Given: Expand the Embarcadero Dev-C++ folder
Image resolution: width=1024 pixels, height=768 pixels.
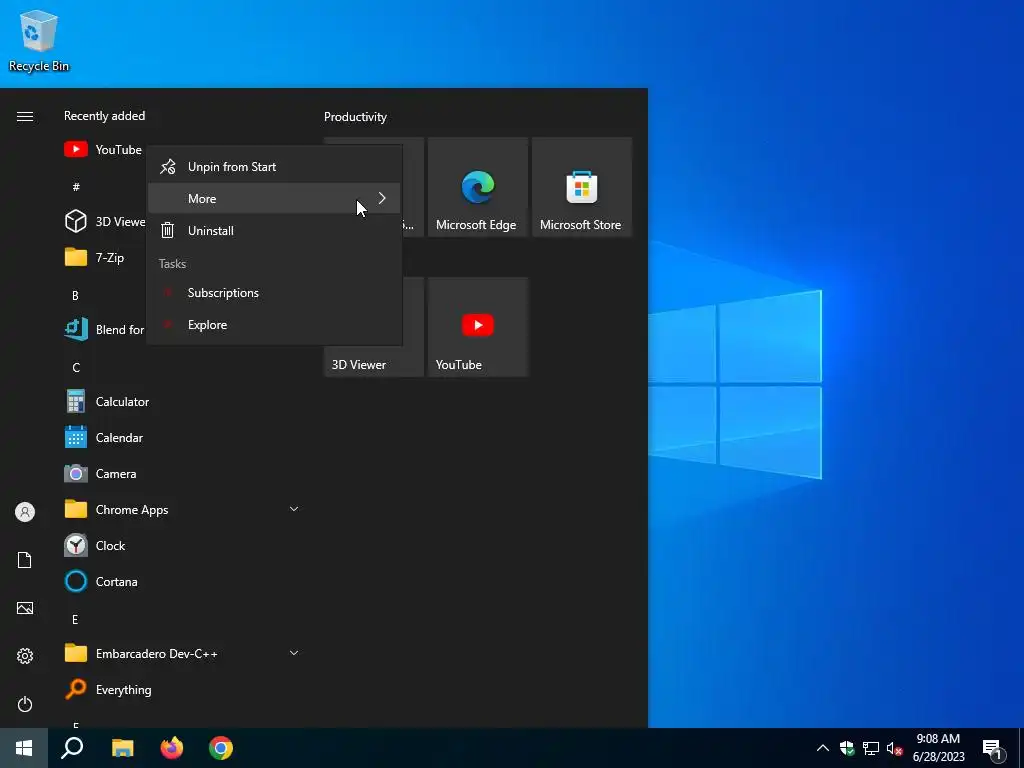Looking at the screenshot, I should click(183, 653).
